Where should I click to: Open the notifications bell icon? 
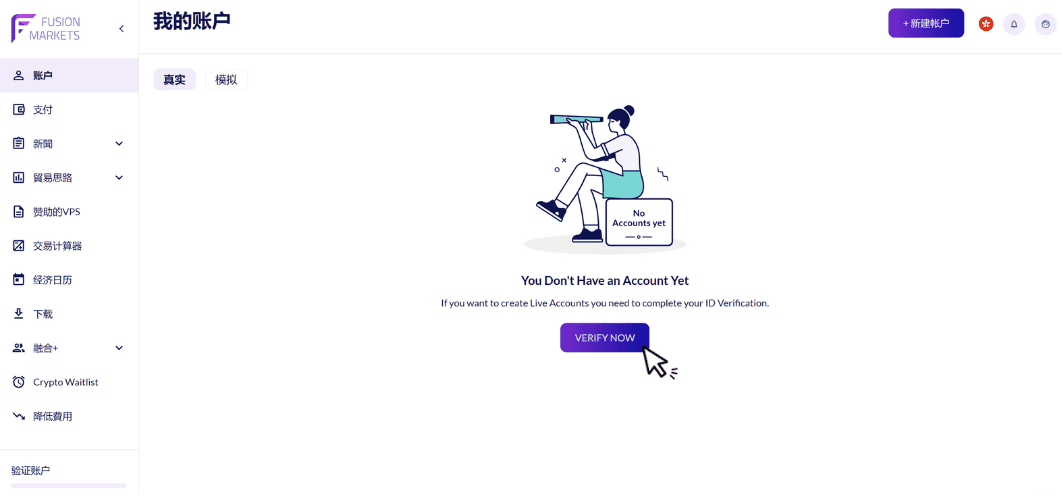[x=1014, y=24]
